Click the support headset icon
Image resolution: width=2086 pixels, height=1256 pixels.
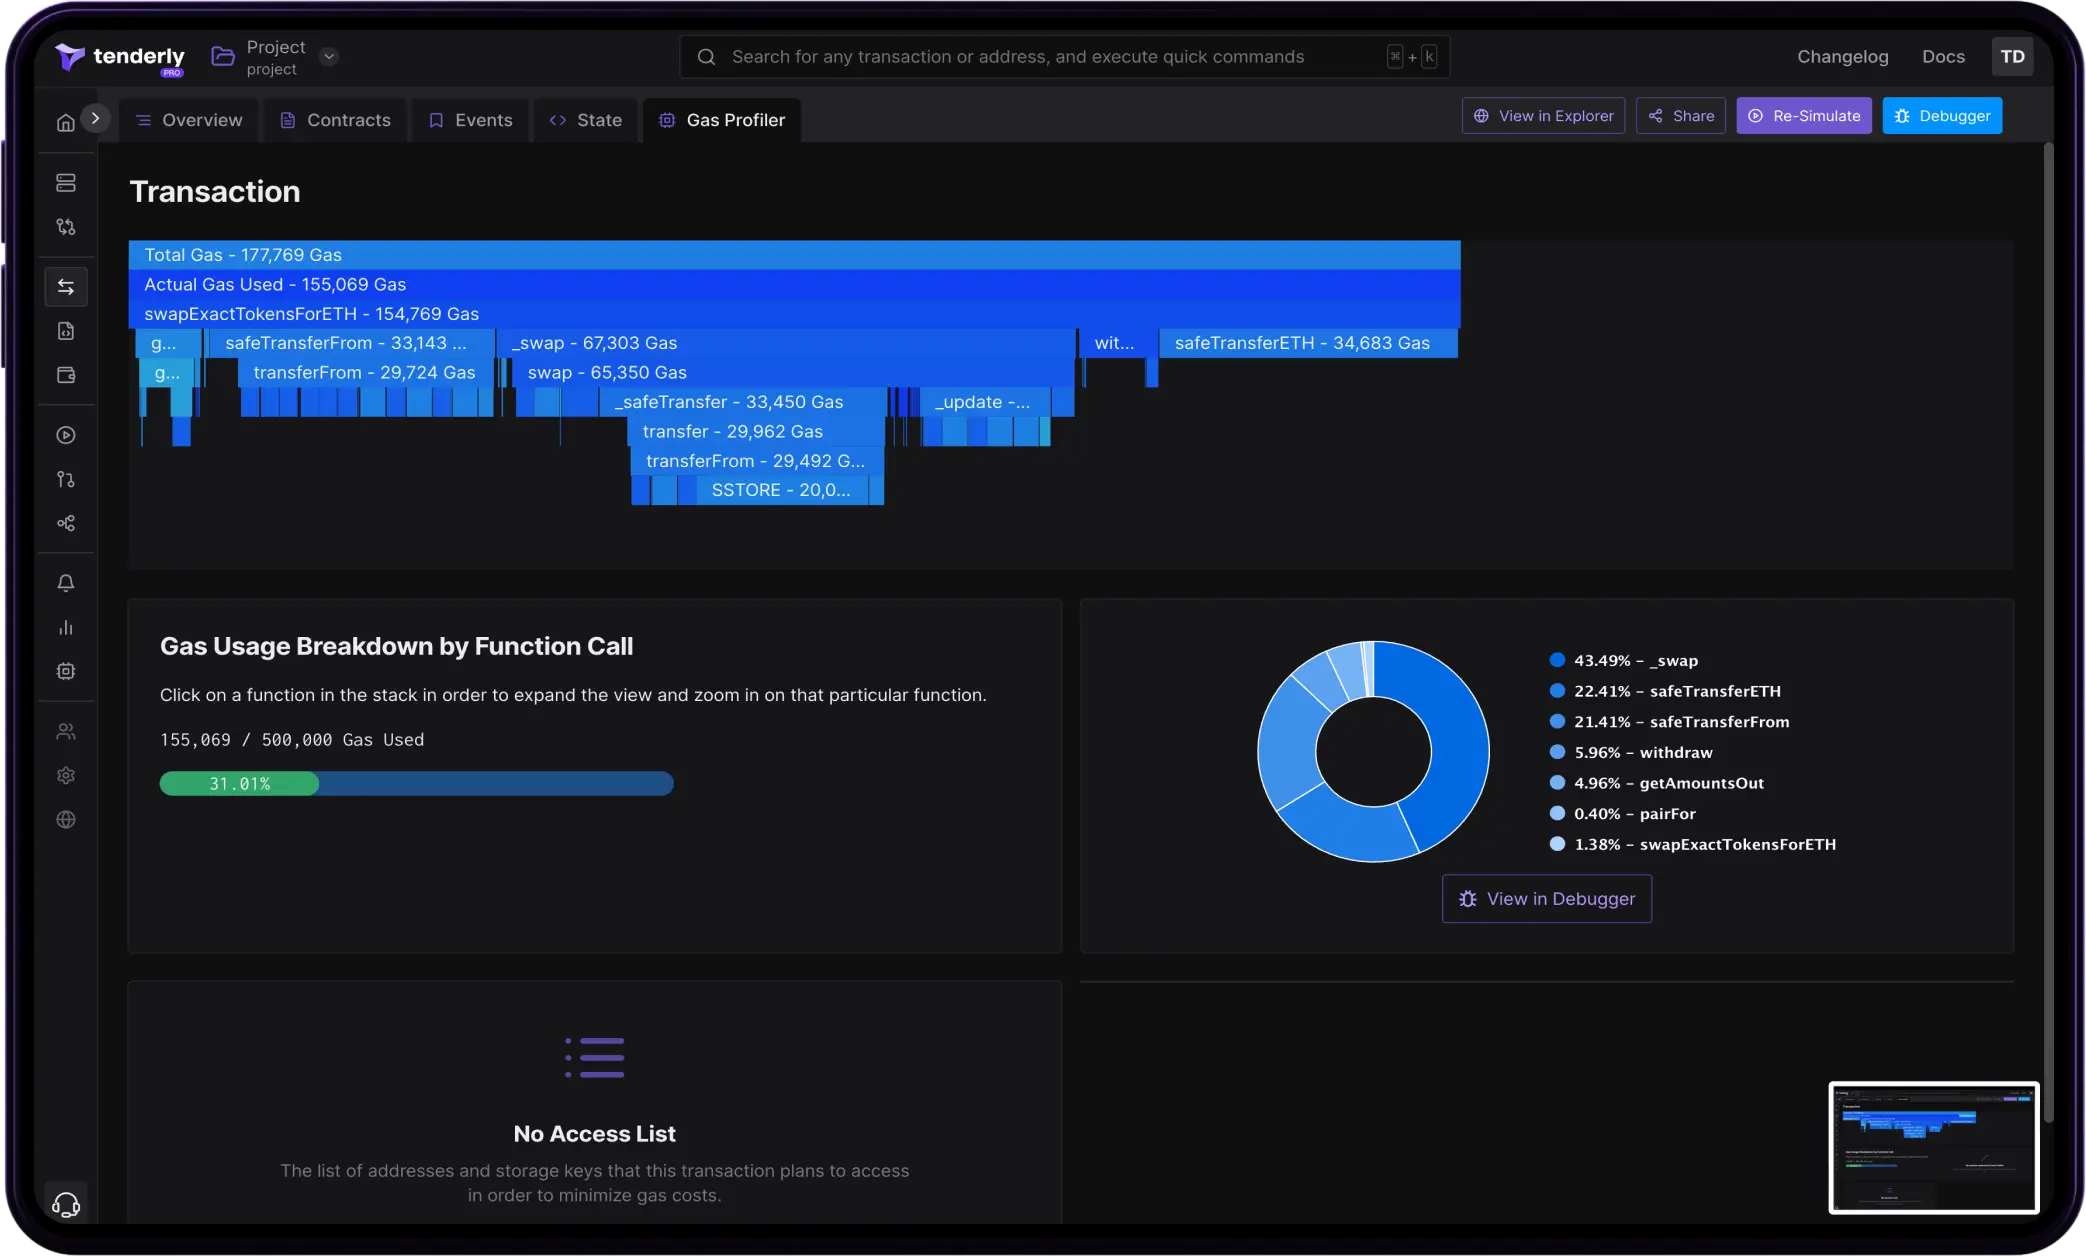point(66,1204)
